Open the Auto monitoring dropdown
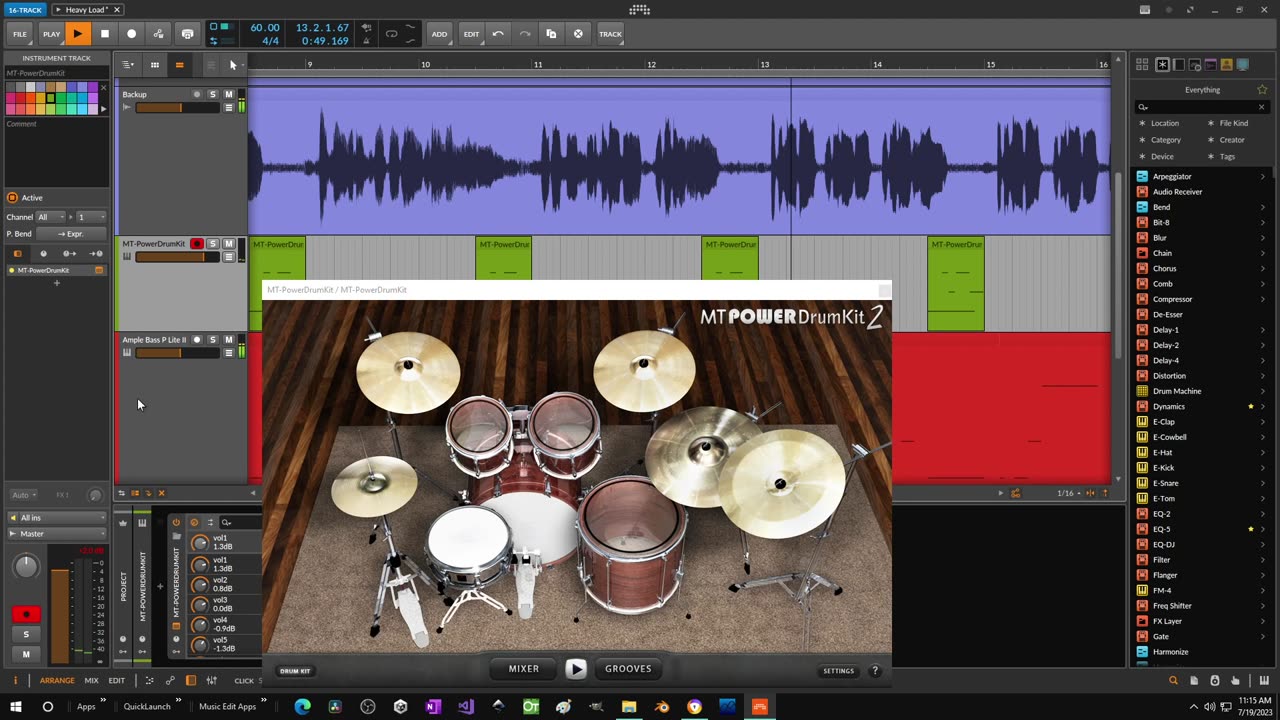Screen dimensions: 1280x720 point(24,495)
